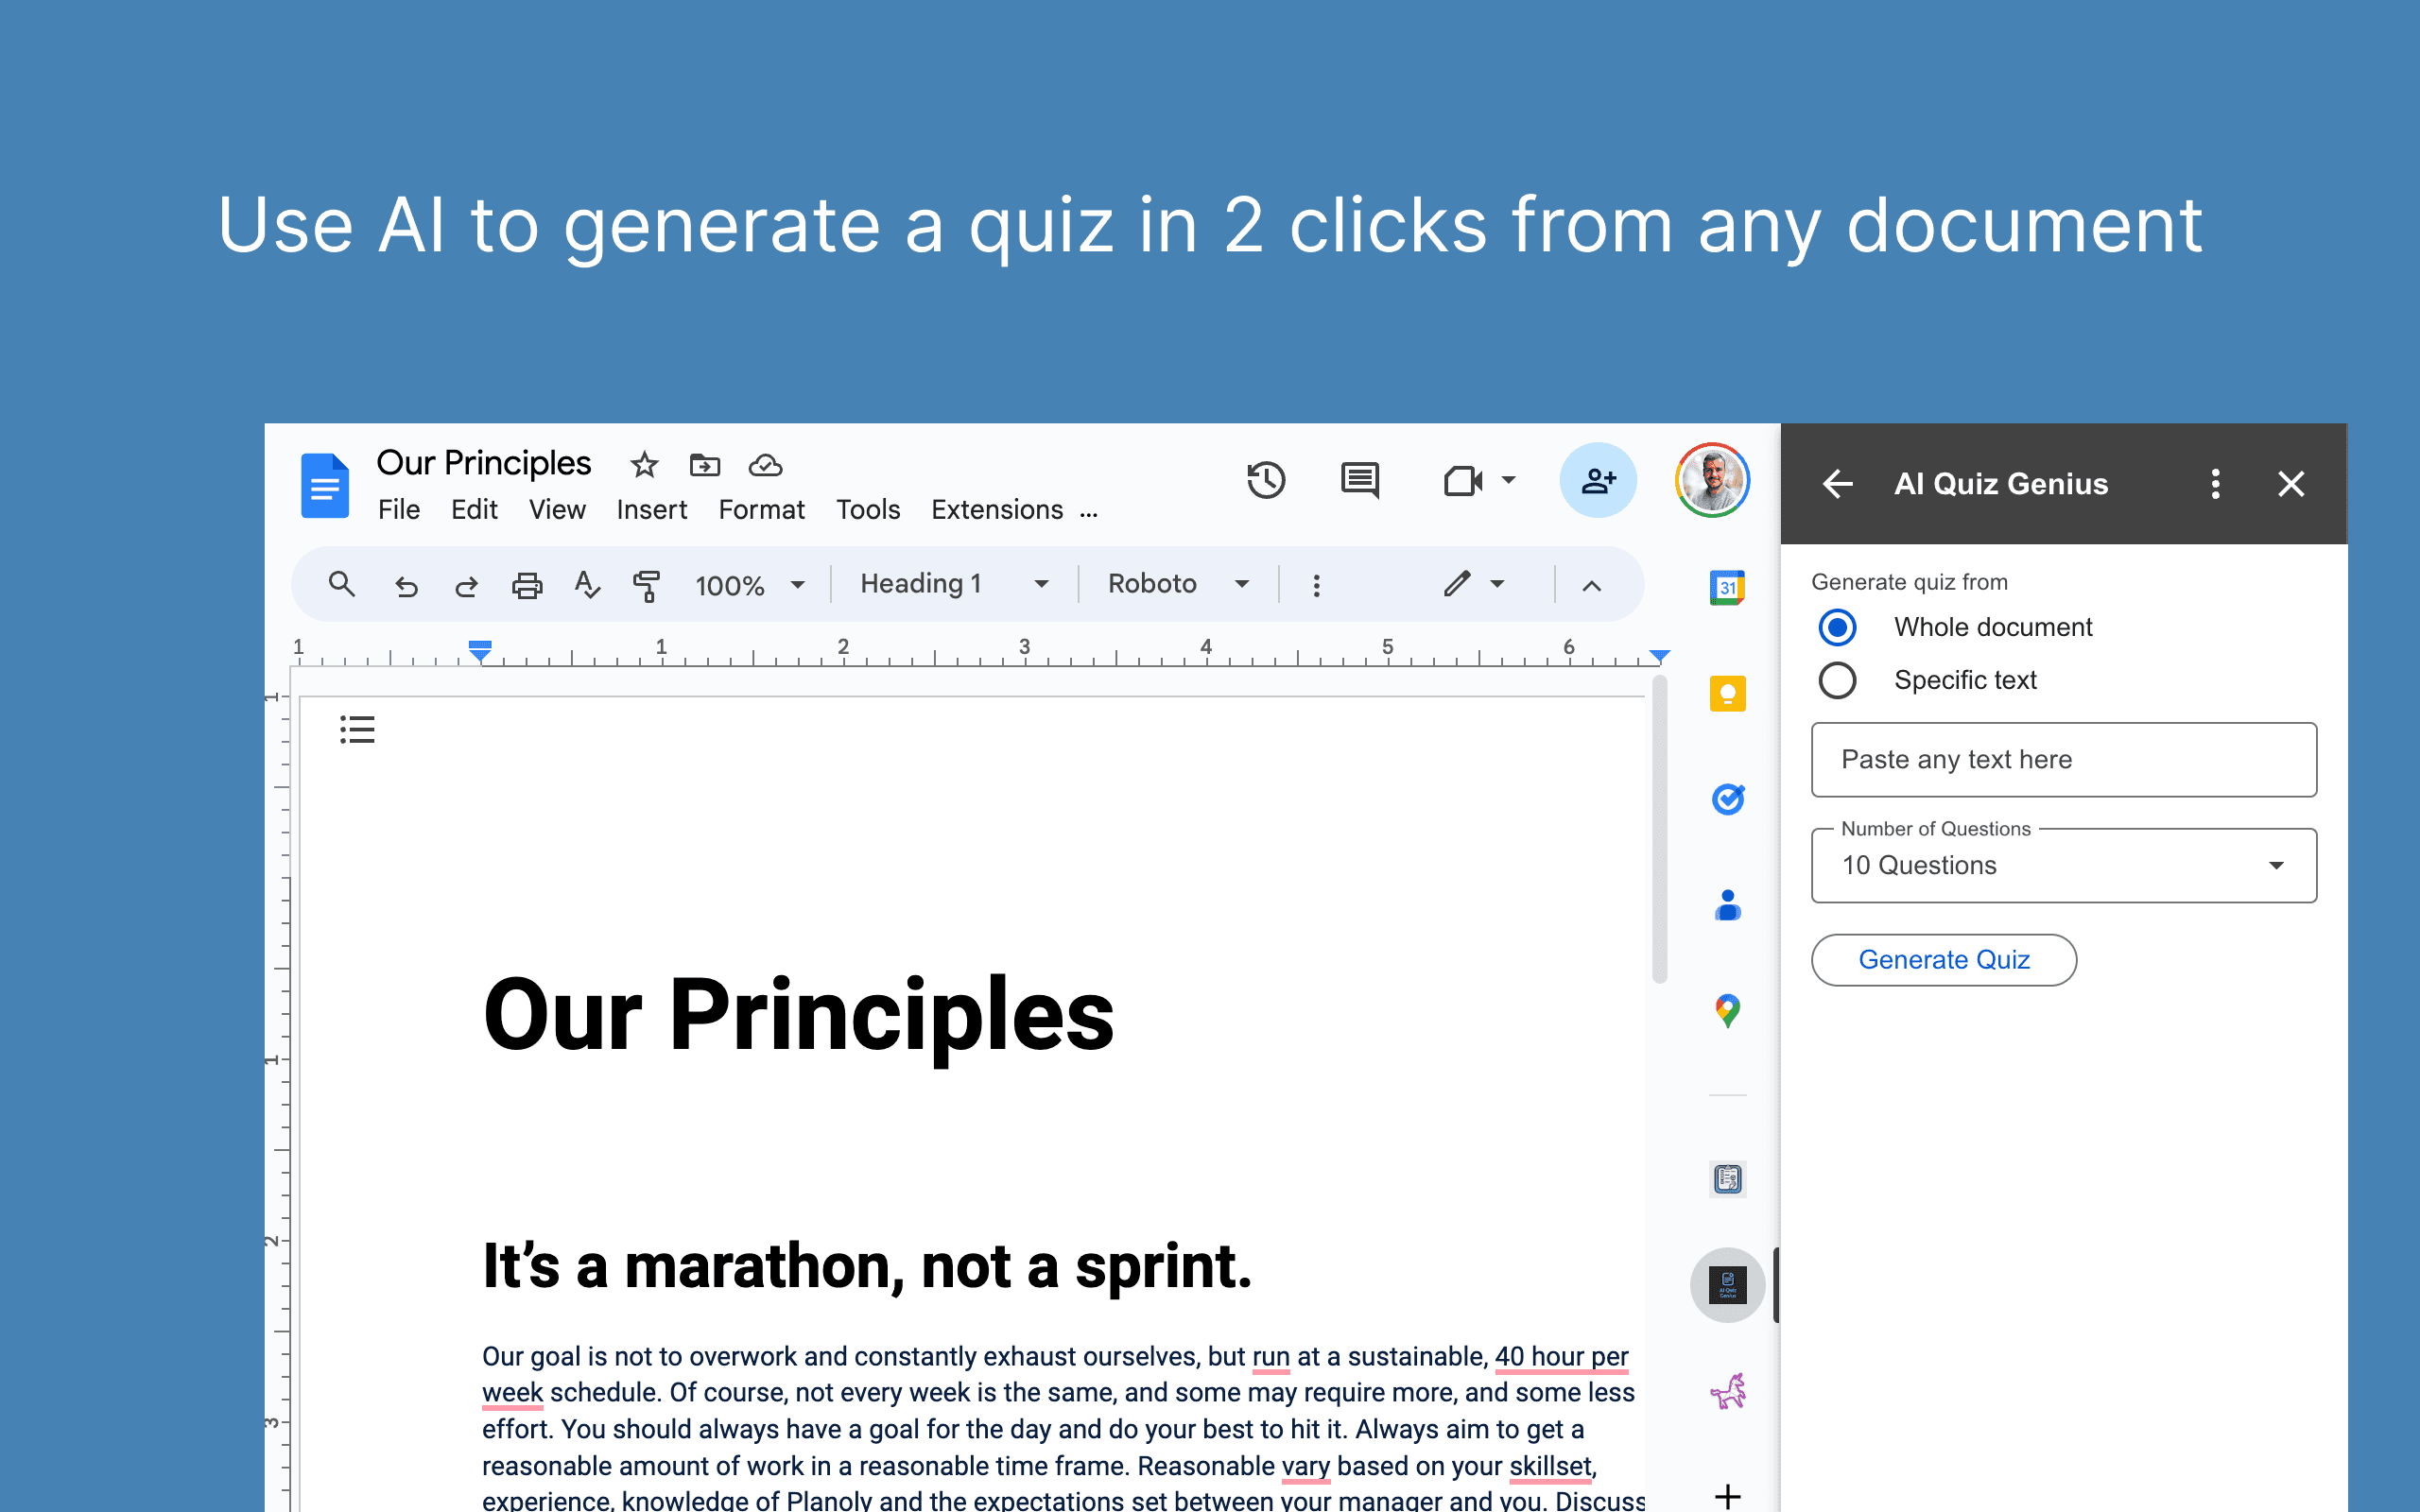Click the document vertical scrollbar
Image resolution: width=2420 pixels, height=1512 pixels.
[1660, 830]
